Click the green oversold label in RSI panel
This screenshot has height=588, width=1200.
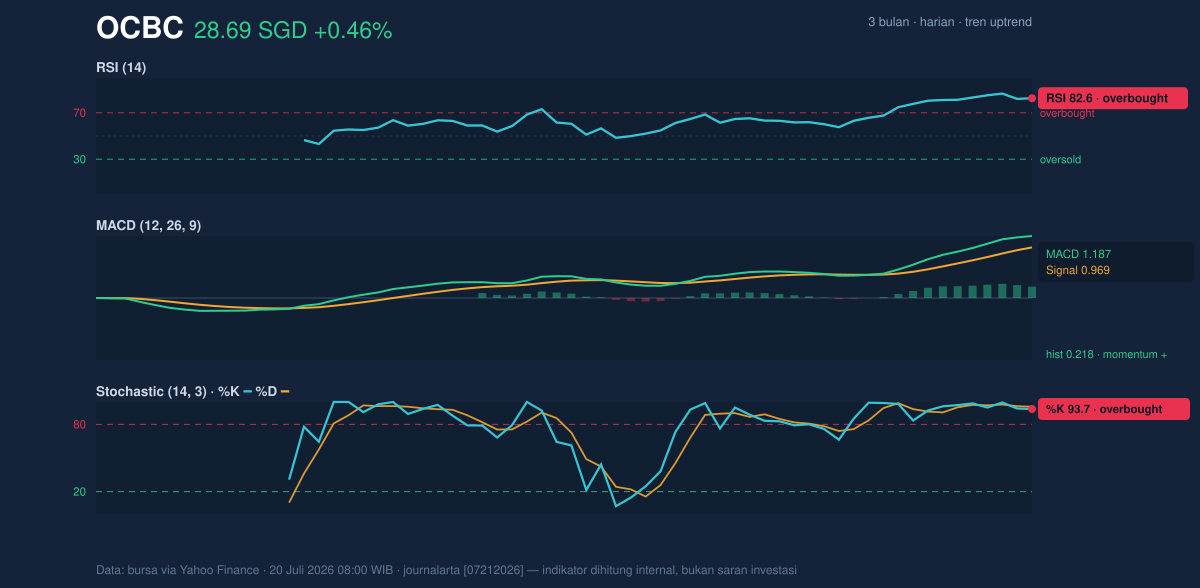click(1060, 159)
